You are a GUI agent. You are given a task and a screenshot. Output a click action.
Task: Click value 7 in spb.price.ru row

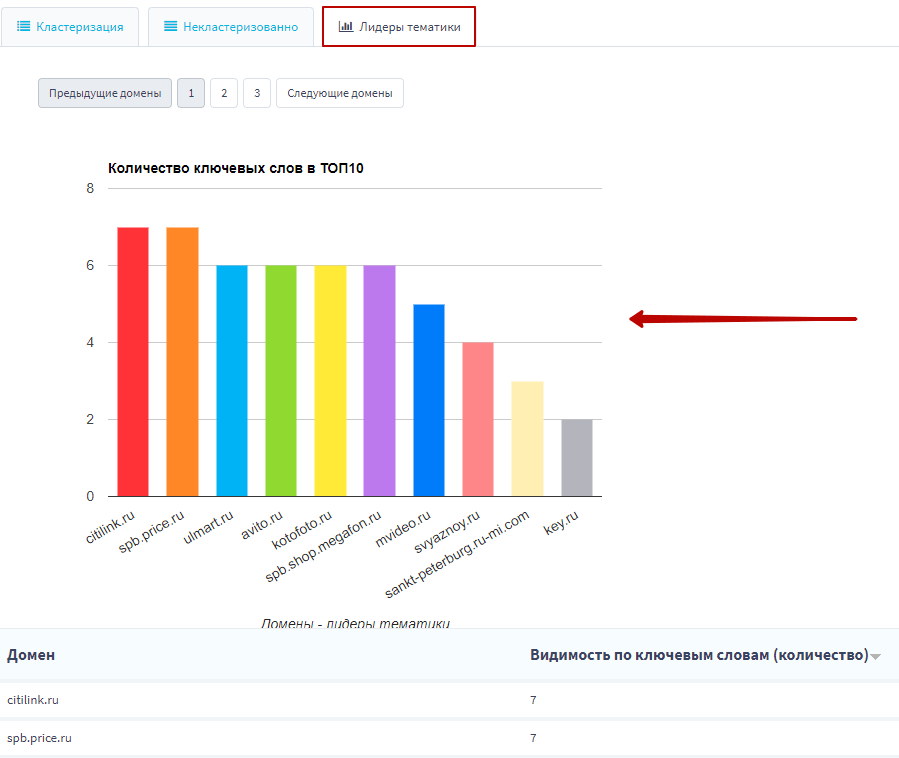(x=533, y=738)
